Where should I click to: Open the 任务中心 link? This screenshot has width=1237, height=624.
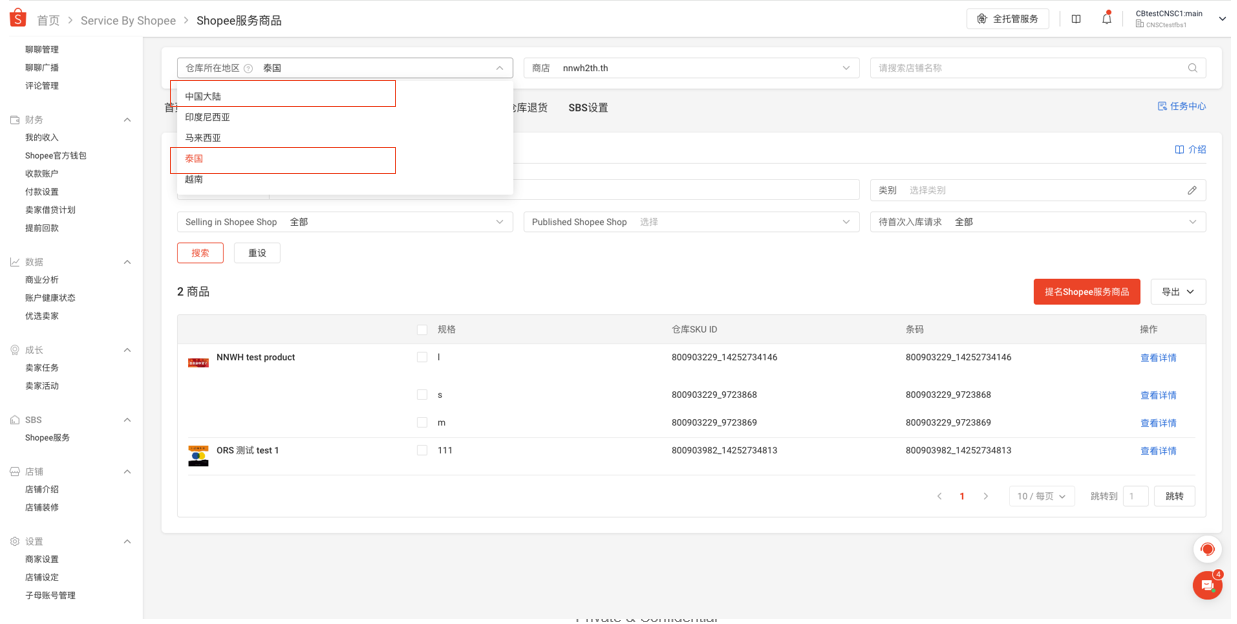coord(1182,106)
